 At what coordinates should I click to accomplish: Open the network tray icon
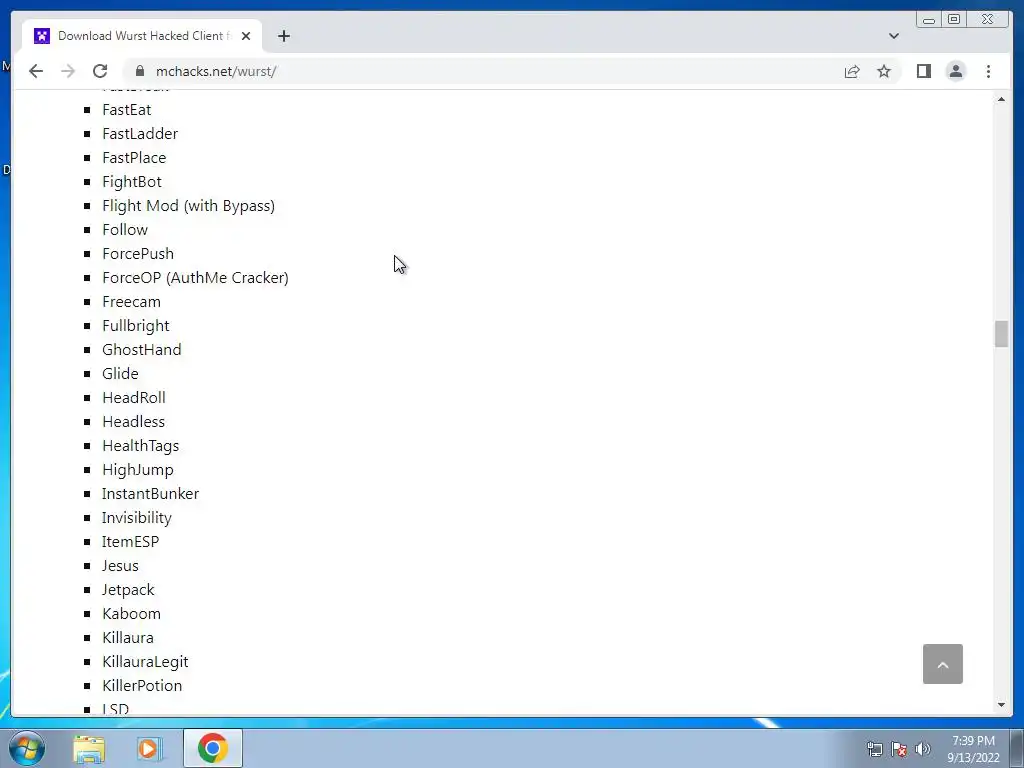tap(874, 748)
